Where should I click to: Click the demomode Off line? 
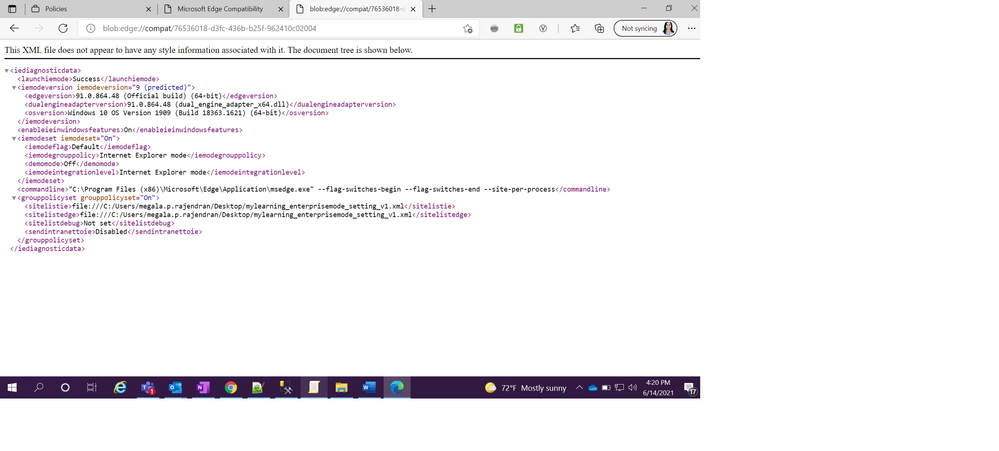71,164
